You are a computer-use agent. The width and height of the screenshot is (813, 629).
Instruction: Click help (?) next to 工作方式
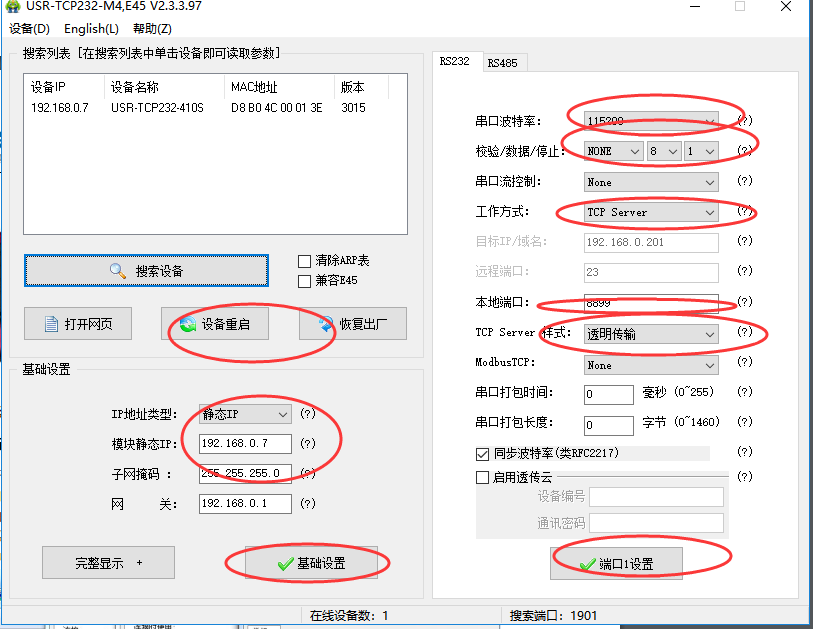click(744, 212)
